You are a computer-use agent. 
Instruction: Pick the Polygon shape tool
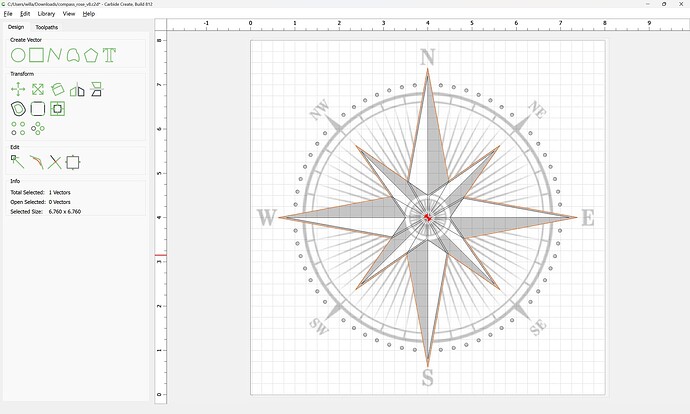click(91, 55)
